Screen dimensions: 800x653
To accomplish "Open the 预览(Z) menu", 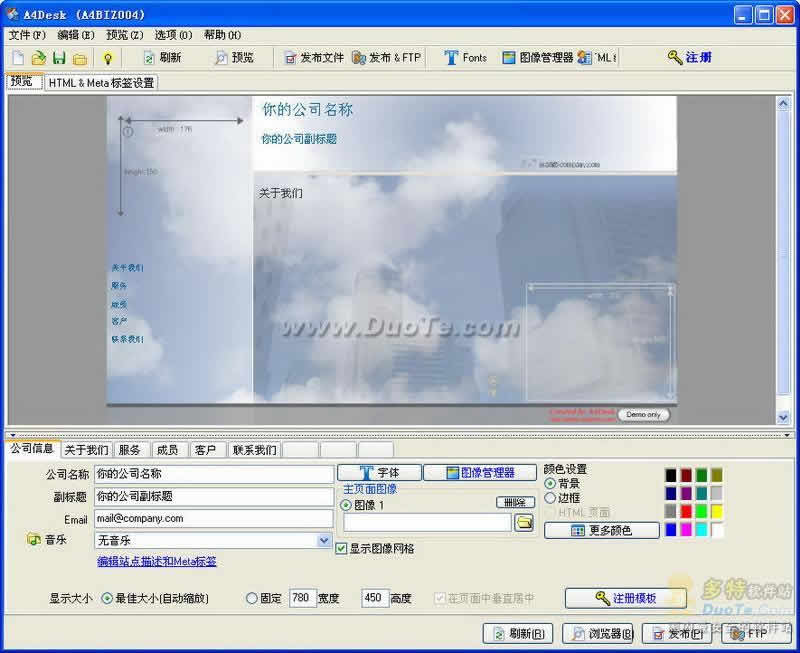I will (x=124, y=35).
